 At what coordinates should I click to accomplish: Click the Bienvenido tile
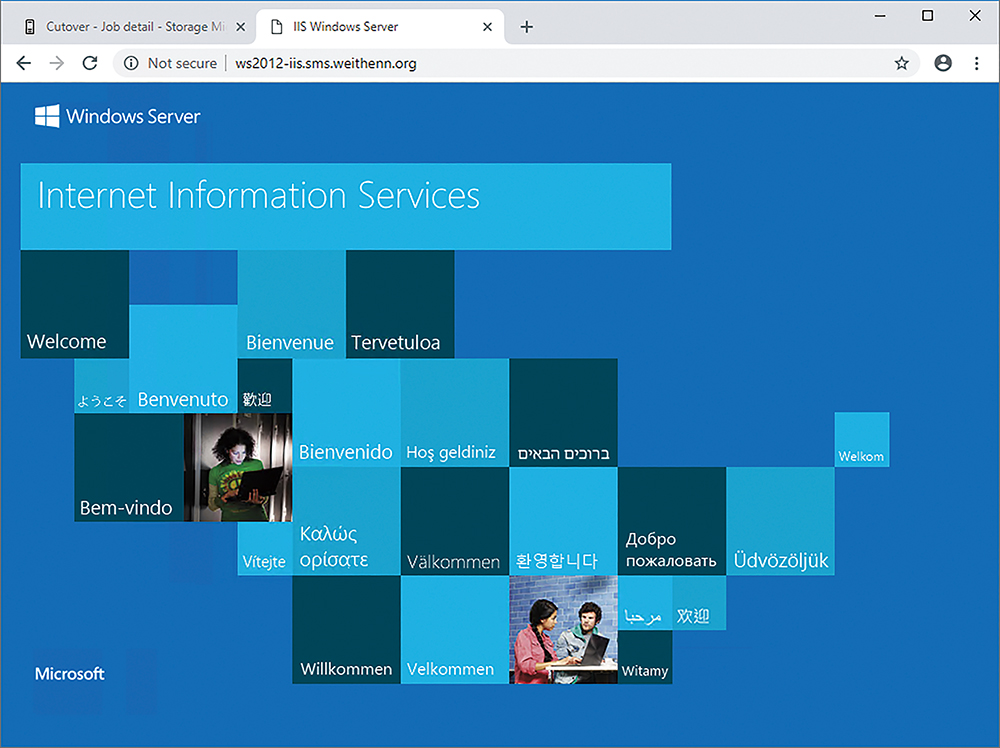(x=346, y=413)
